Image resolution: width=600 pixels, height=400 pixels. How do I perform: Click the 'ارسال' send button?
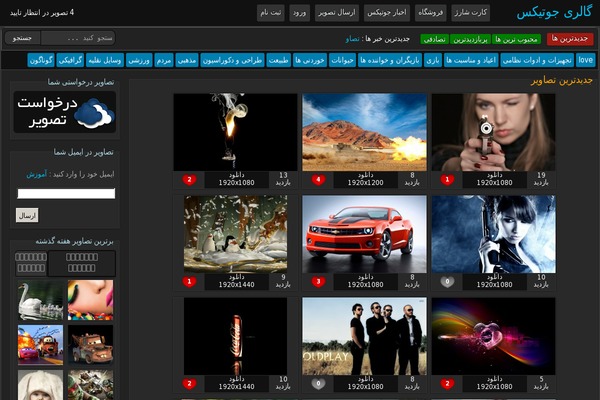coord(27,216)
